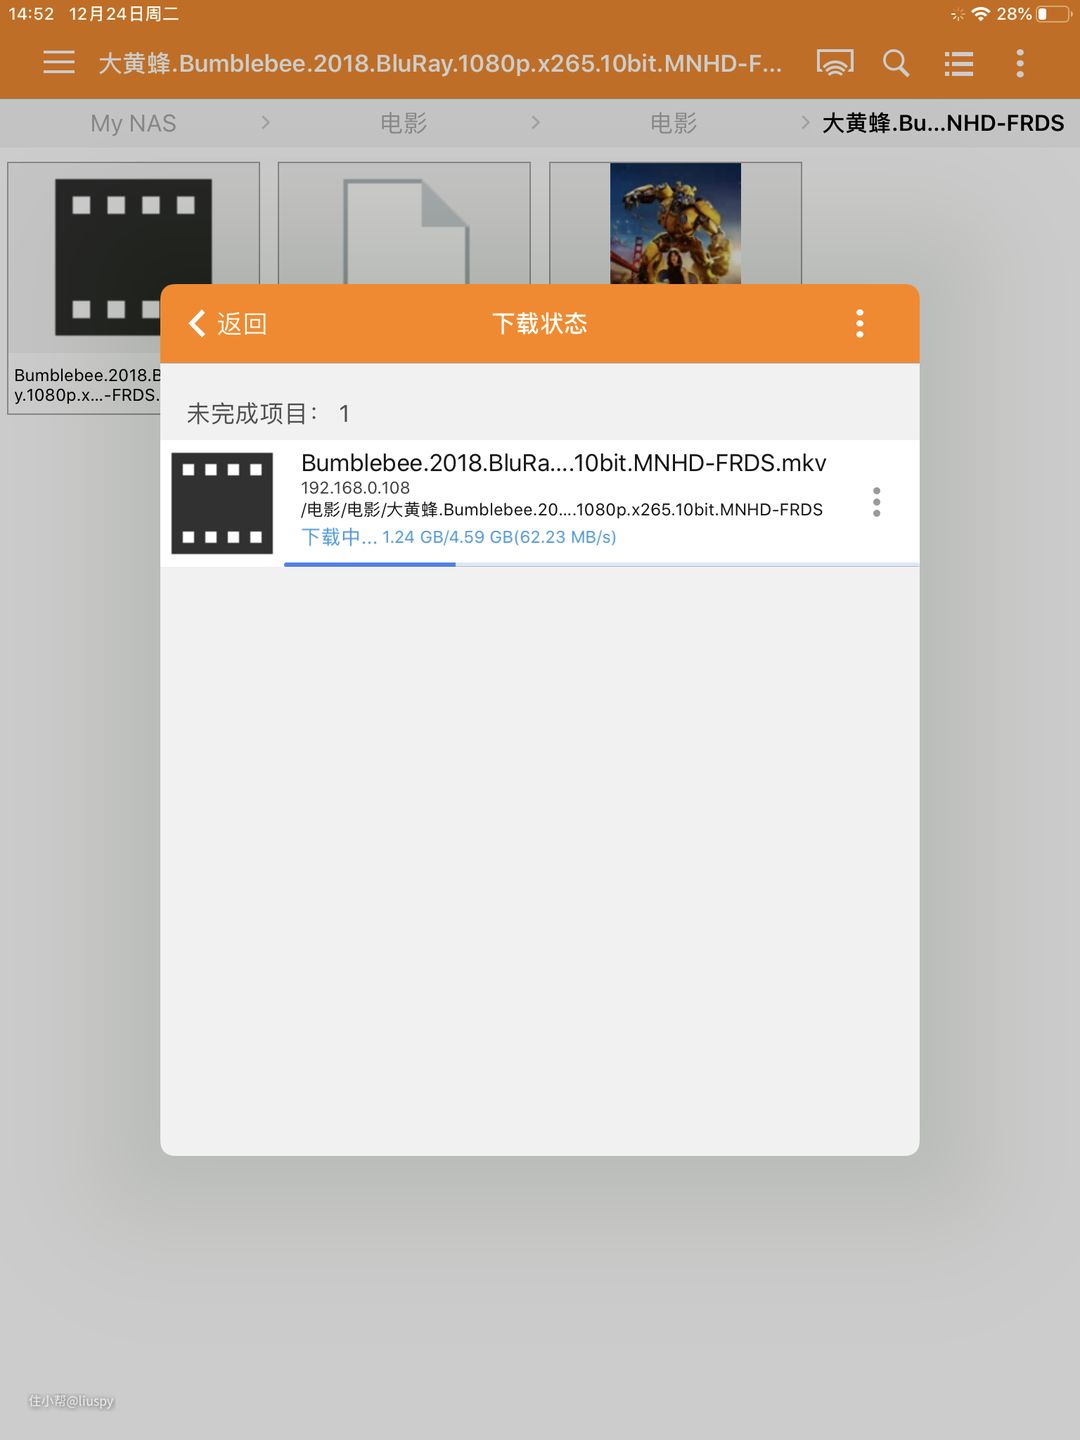1080x1440 pixels.
Task: Click the blue download progress bar
Action: [x=370, y=564]
